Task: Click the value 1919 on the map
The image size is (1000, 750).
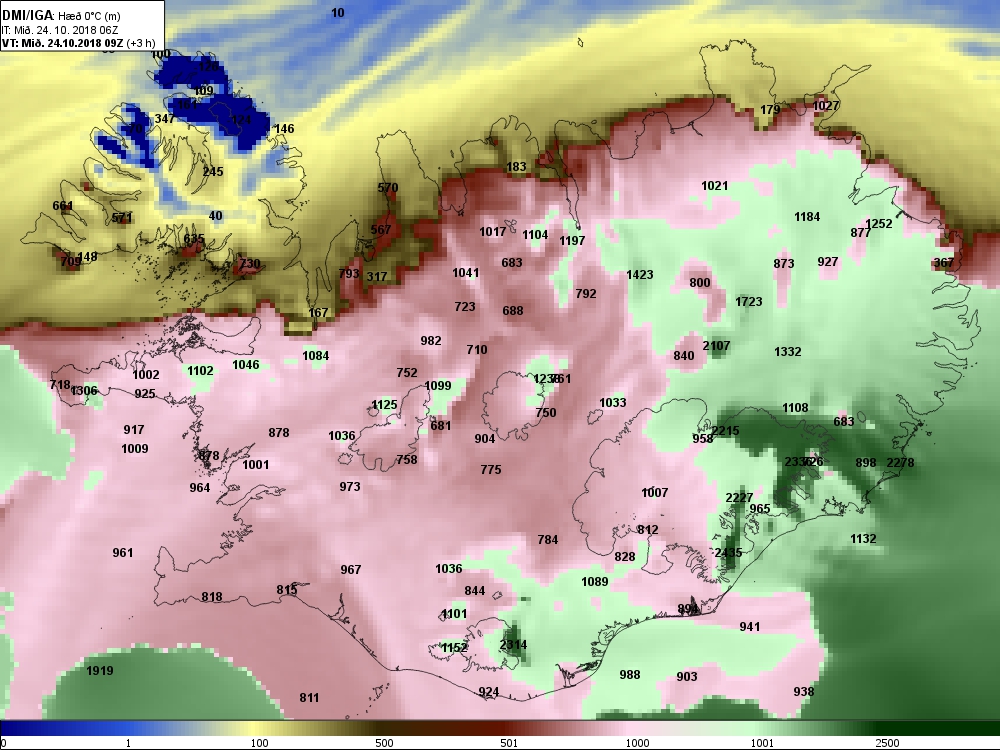Action: click(99, 670)
